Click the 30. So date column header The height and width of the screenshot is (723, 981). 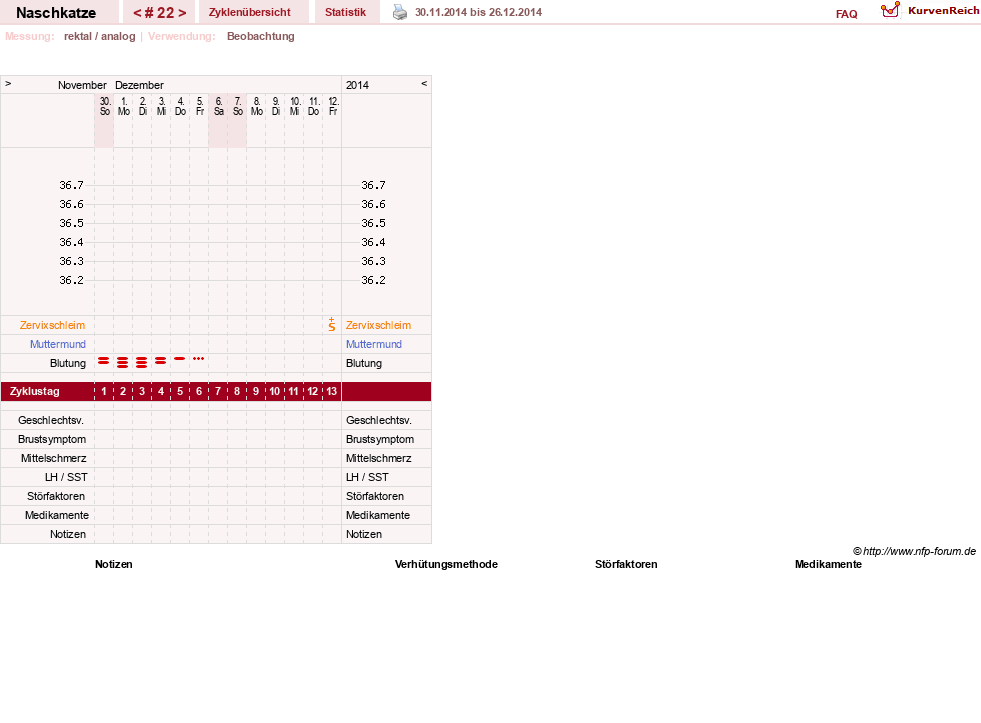[x=104, y=106]
